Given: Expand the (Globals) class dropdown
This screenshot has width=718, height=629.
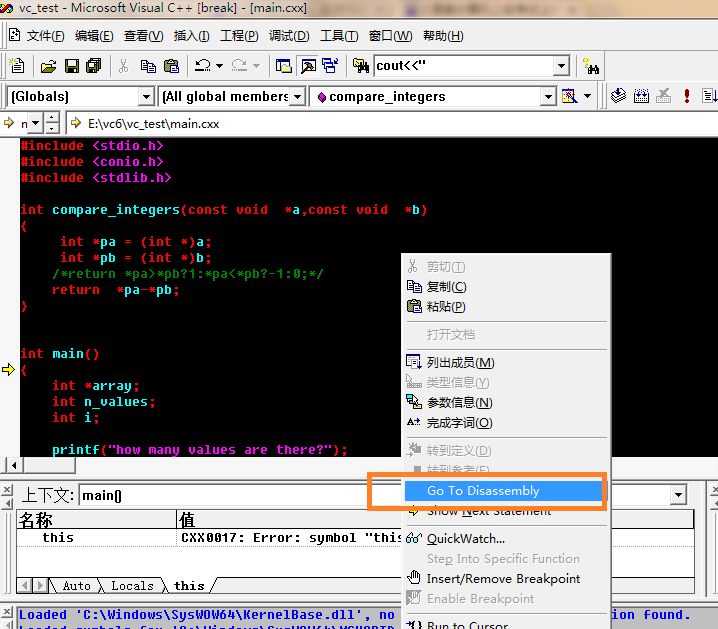Looking at the screenshot, I should 146,97.
